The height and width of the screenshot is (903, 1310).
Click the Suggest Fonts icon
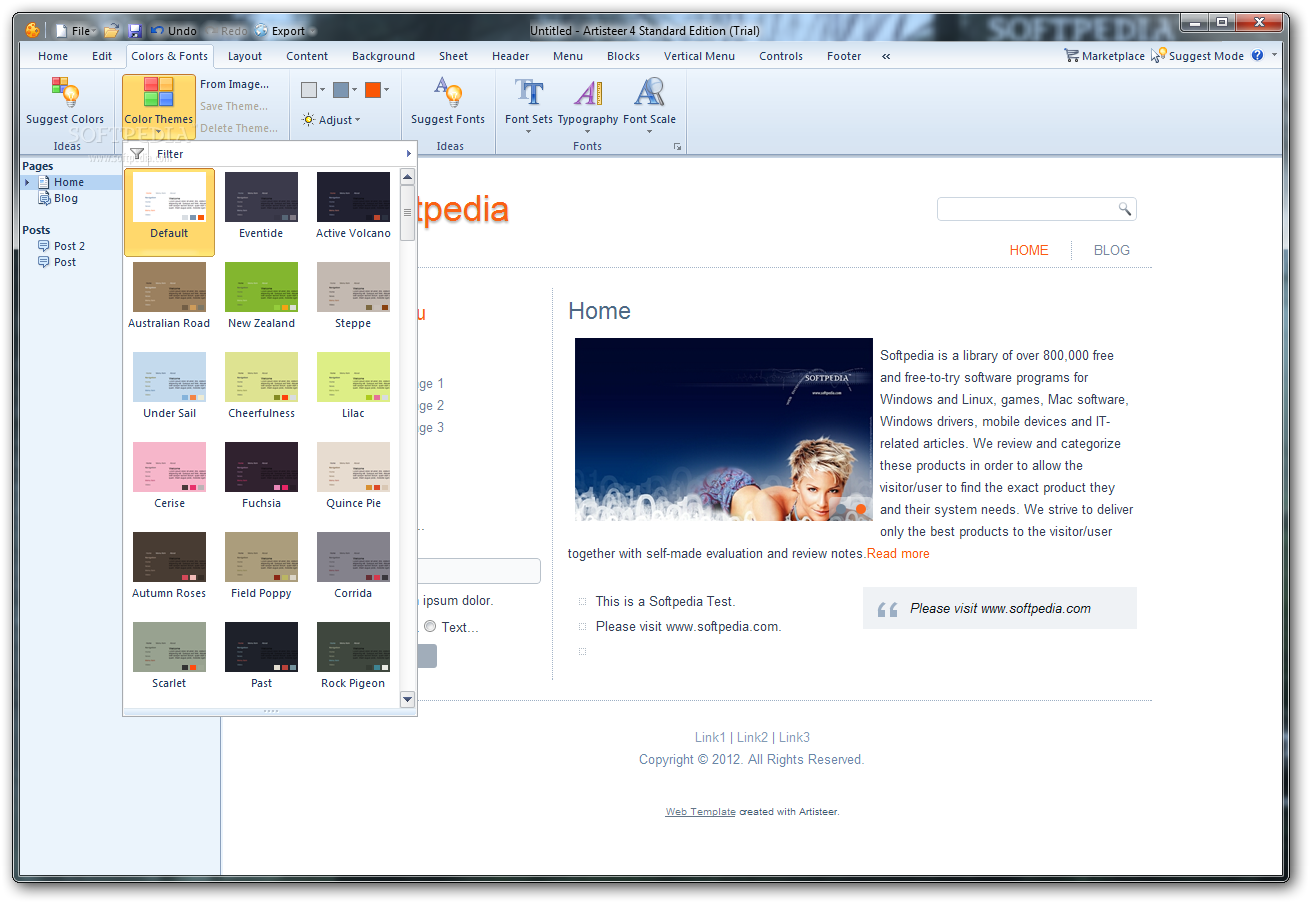pyautogui.click(x=447, y=92)
